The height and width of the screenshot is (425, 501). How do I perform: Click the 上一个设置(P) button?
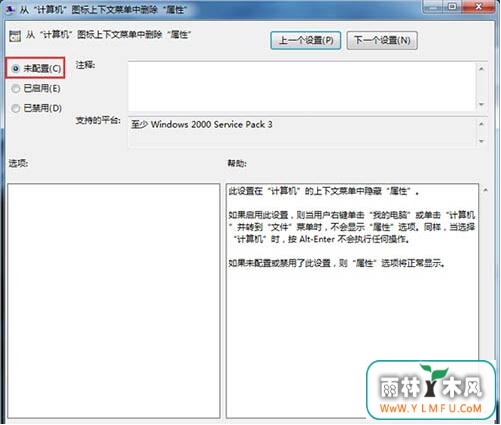pos(306,41)
